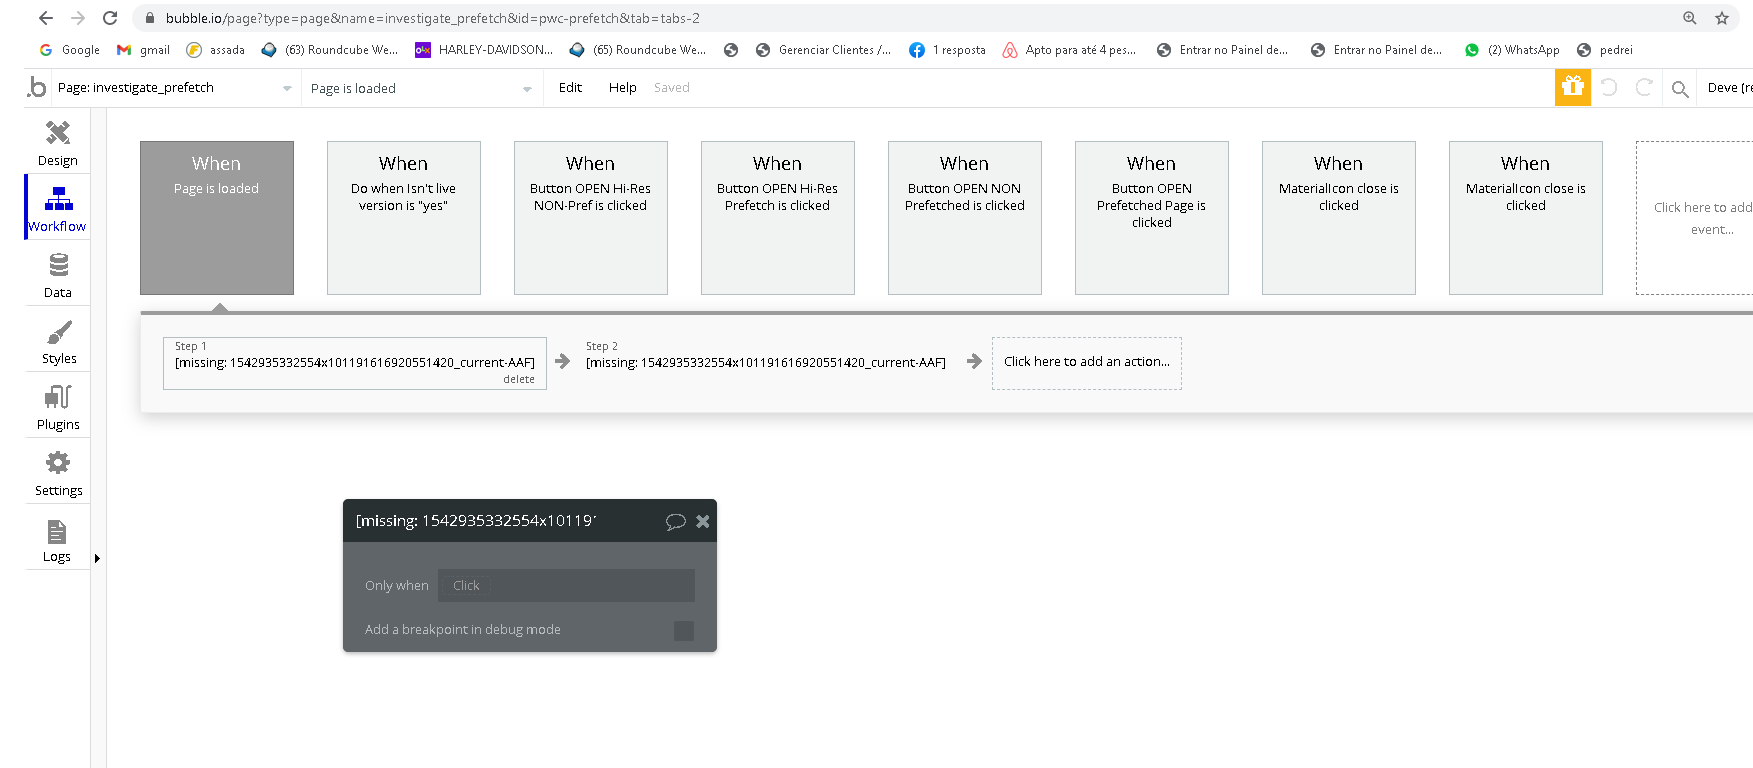
Task: Open the 1 resposta Facebook bookmark
Action: click(x=948, y=50)
